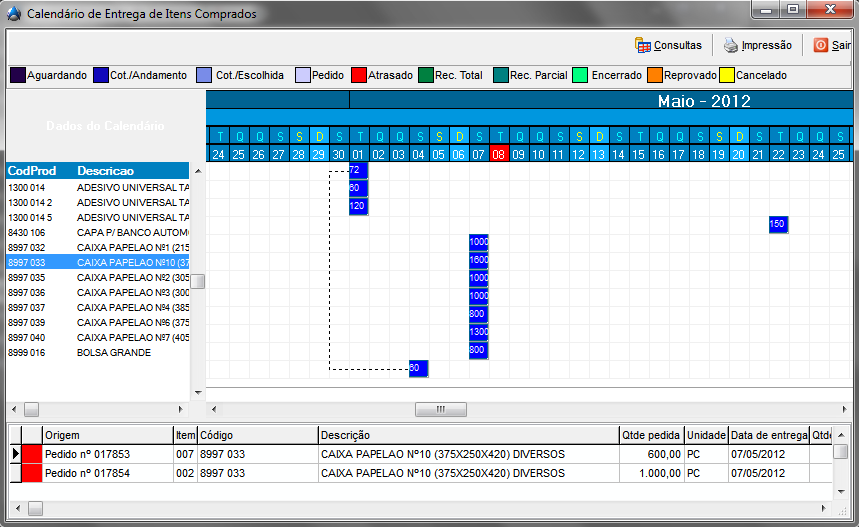Click the red highlighted day 08 header

[498, 154]
